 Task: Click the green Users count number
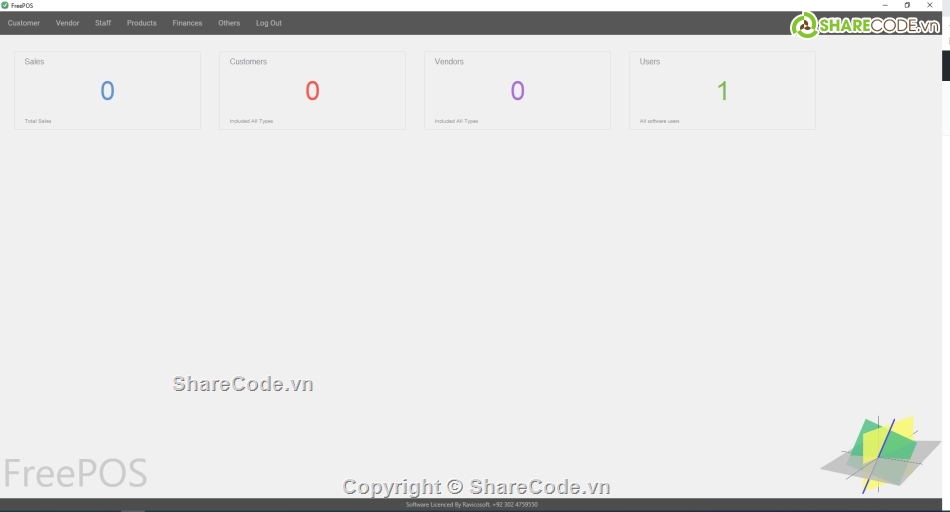click(x=722, y=91)
